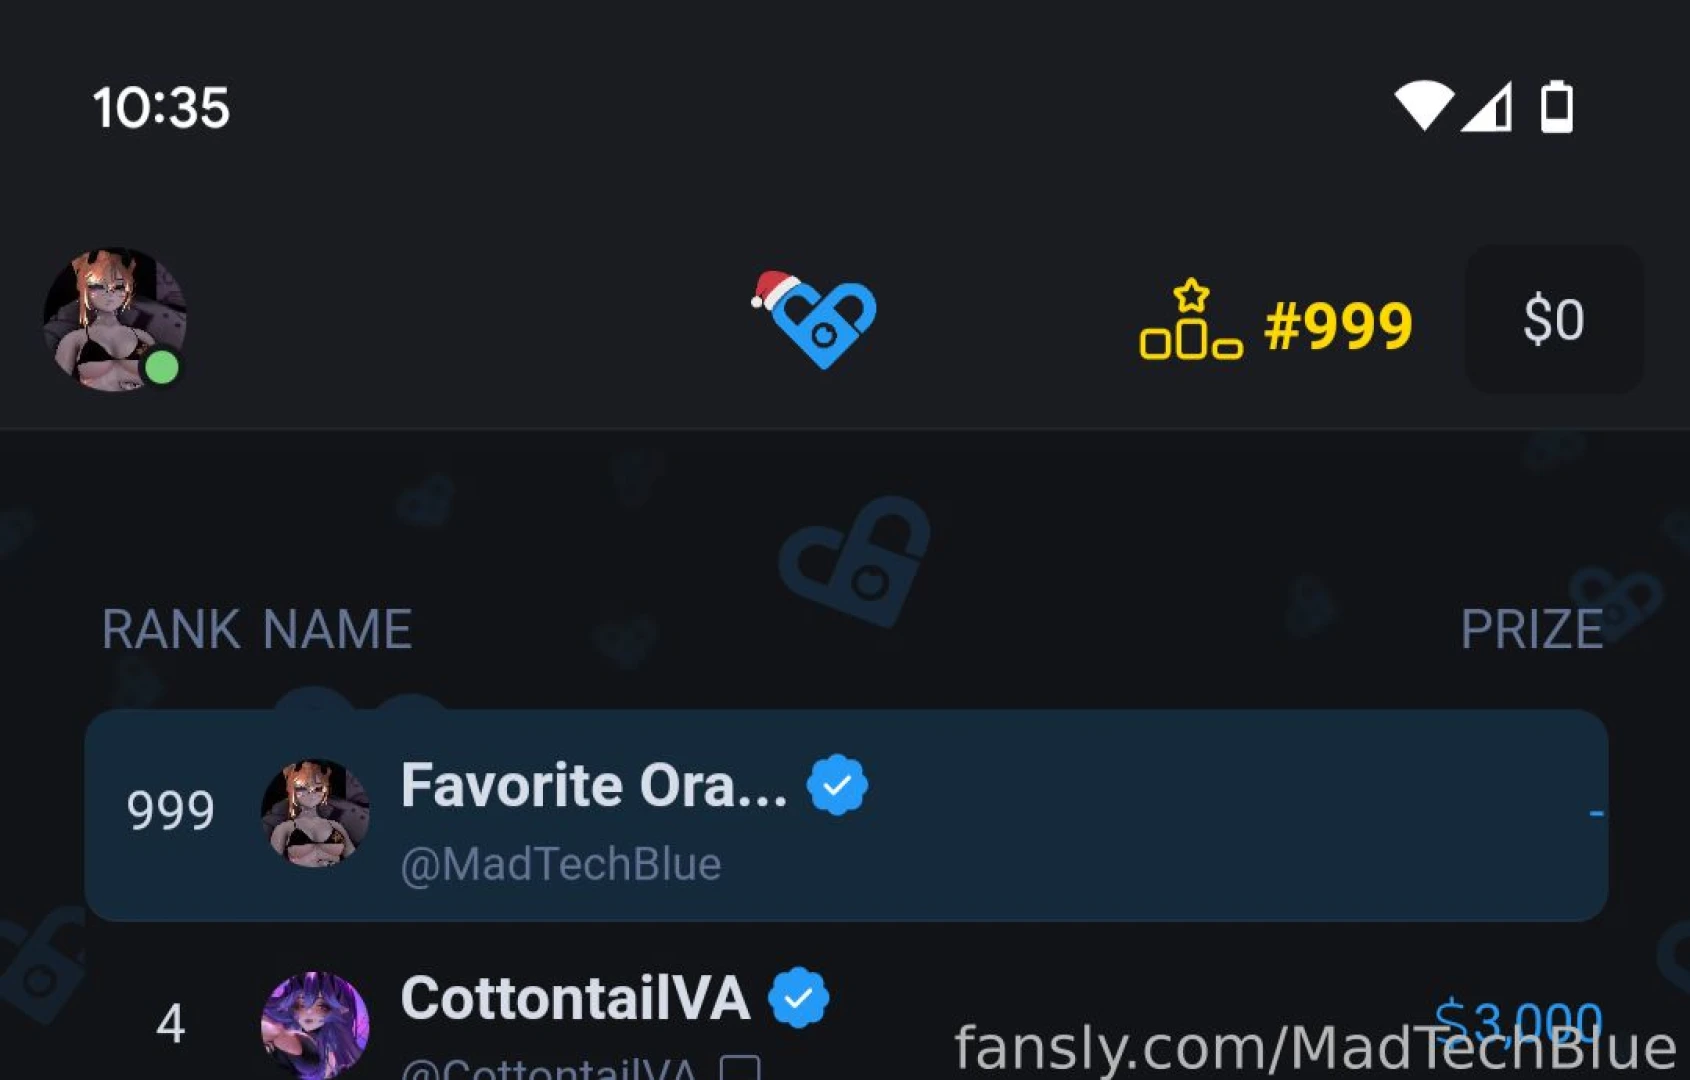Tap the Favorite Ora... display name

click(594, 785)
